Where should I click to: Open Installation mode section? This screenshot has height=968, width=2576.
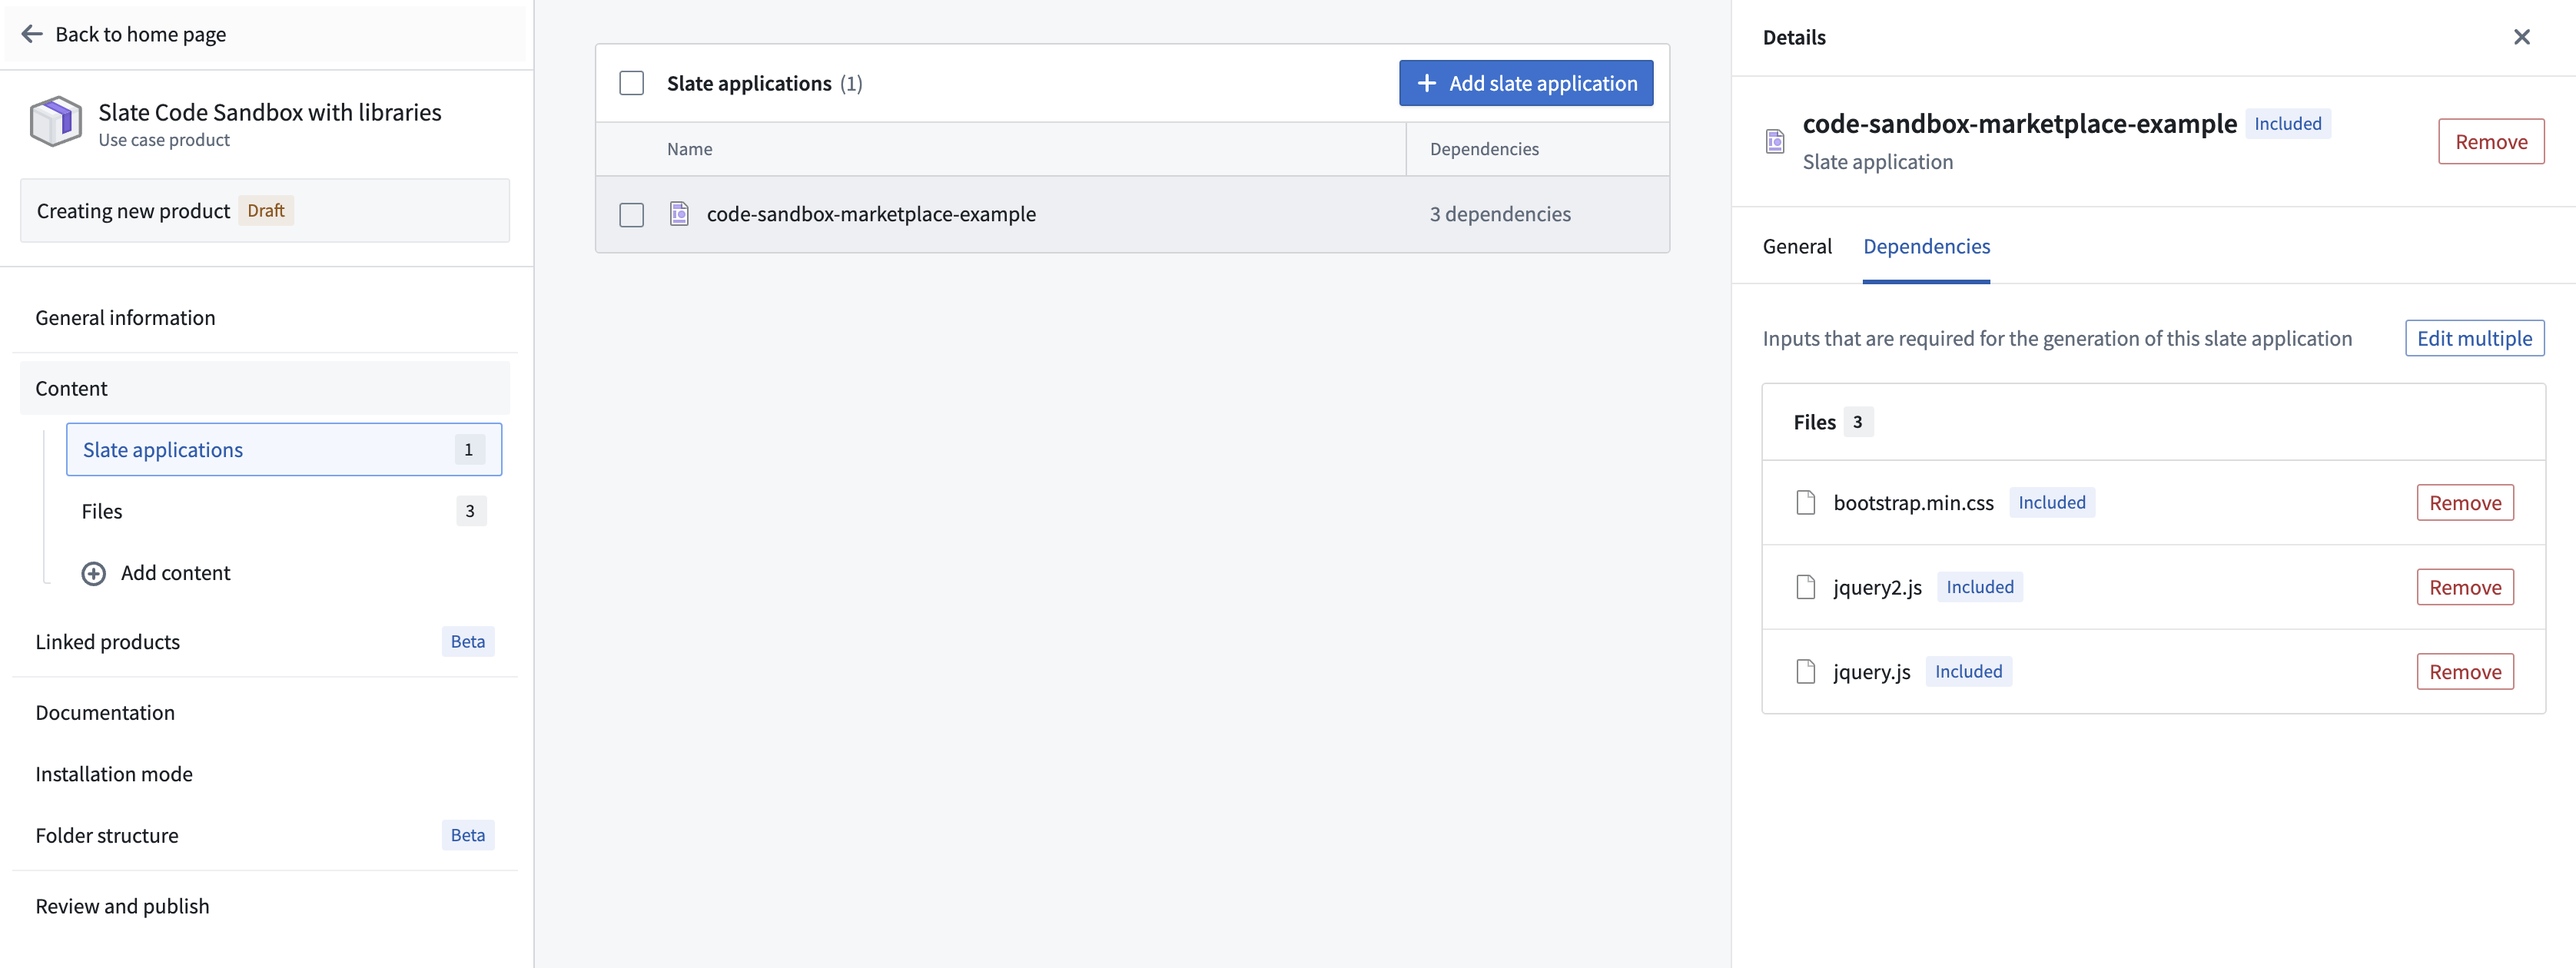(x=265, y=774)
